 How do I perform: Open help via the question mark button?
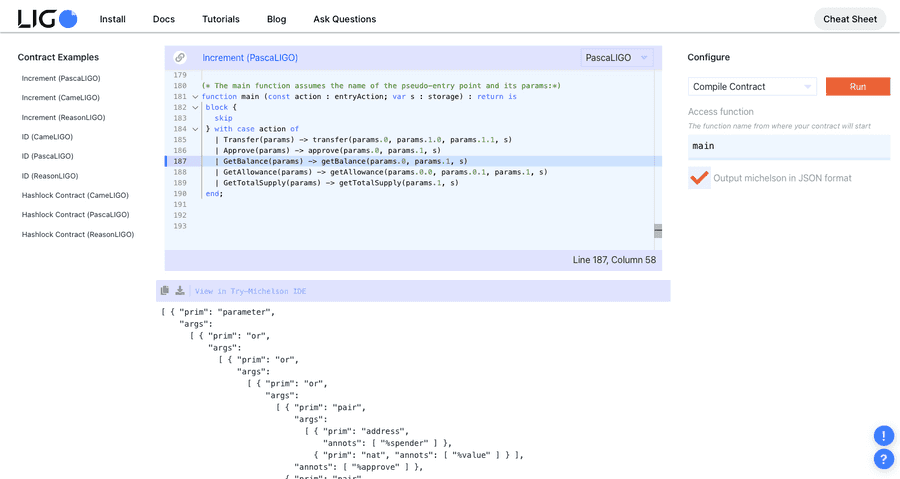(x=883, y=459)
